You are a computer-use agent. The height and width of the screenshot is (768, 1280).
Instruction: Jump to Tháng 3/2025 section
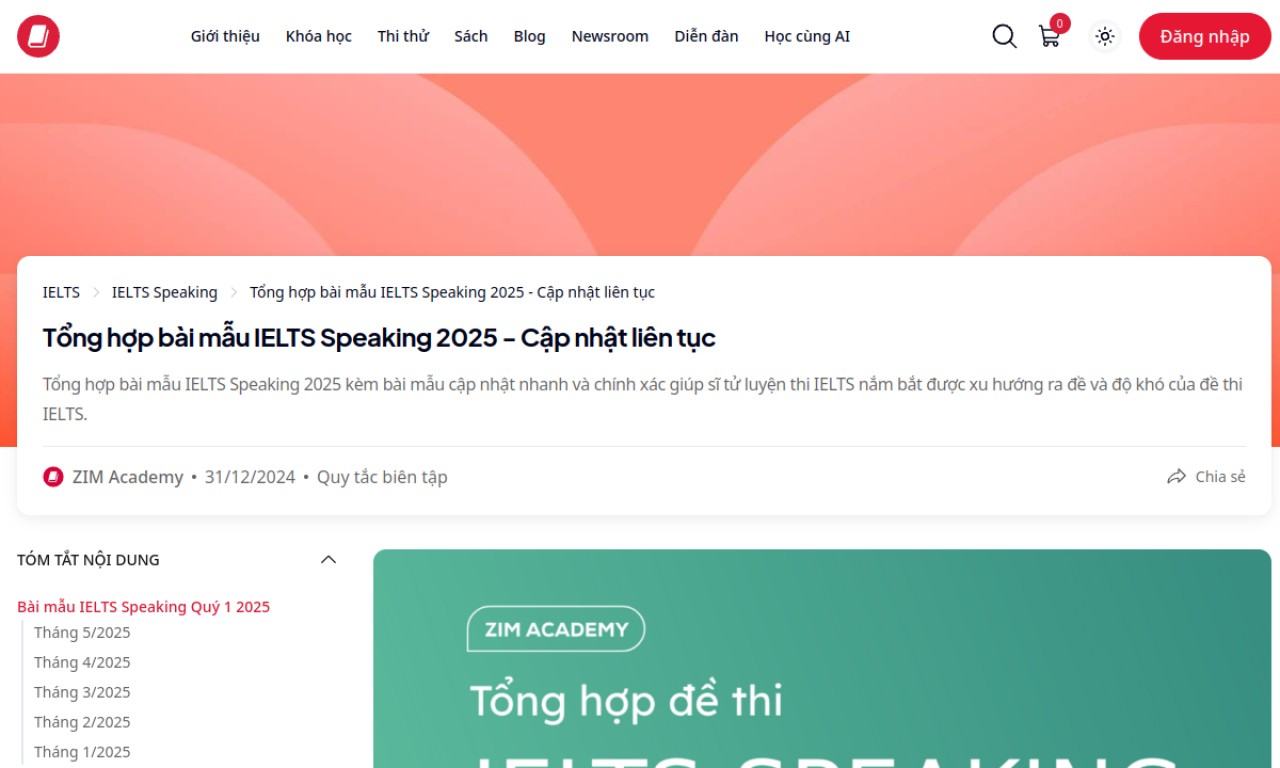(x=82, y=692)
